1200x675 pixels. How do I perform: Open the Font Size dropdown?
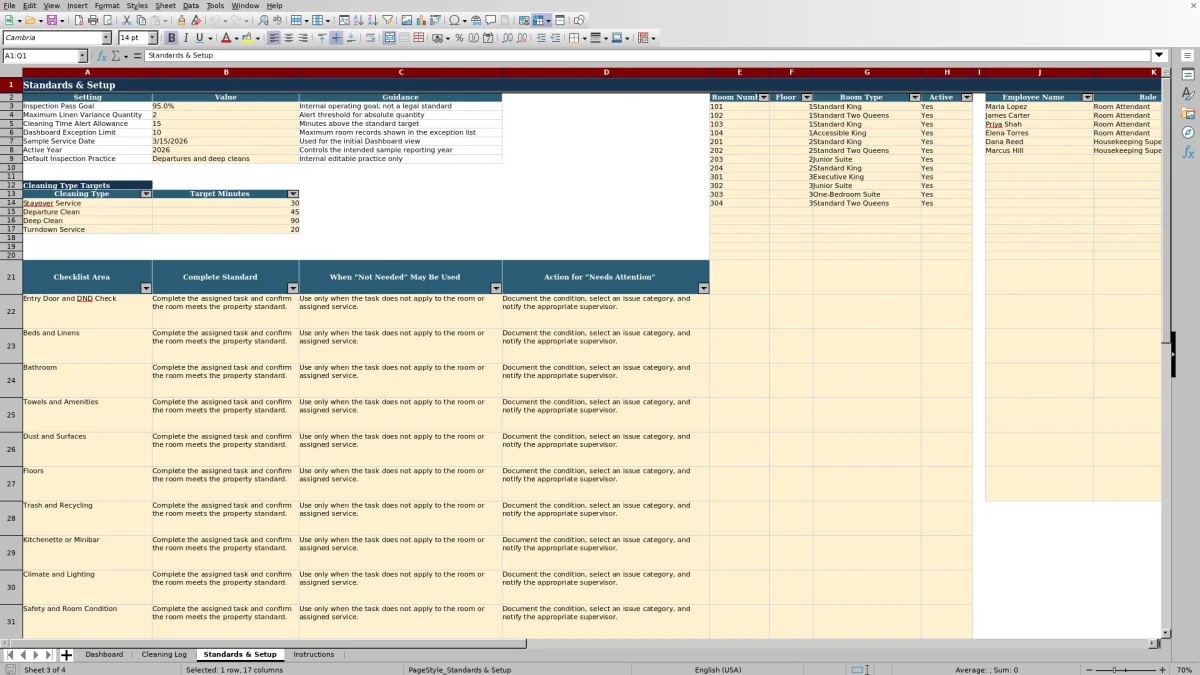point(153,38)
